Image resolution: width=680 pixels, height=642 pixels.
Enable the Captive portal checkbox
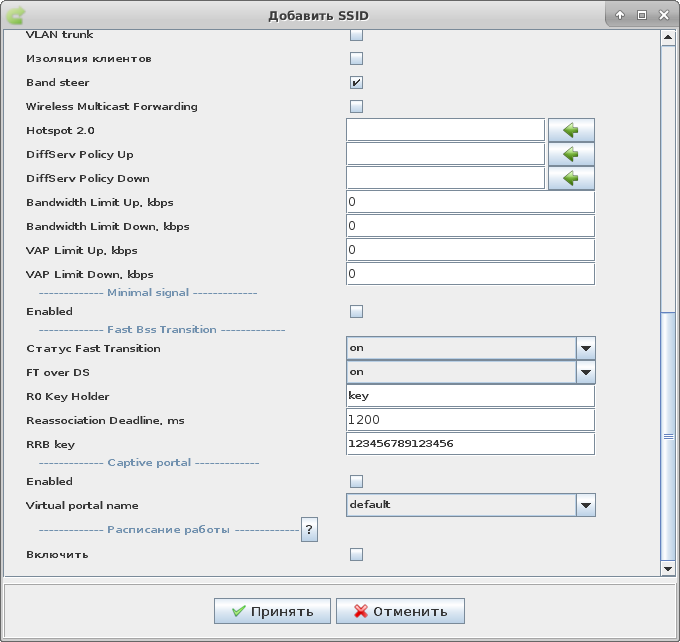click(x=356, y=481)
